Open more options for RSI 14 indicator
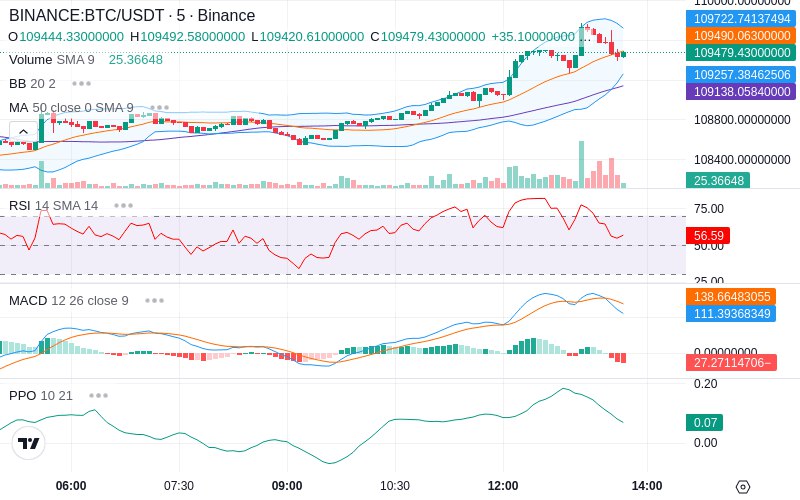 pyautogui.click(x=123, y=206)
